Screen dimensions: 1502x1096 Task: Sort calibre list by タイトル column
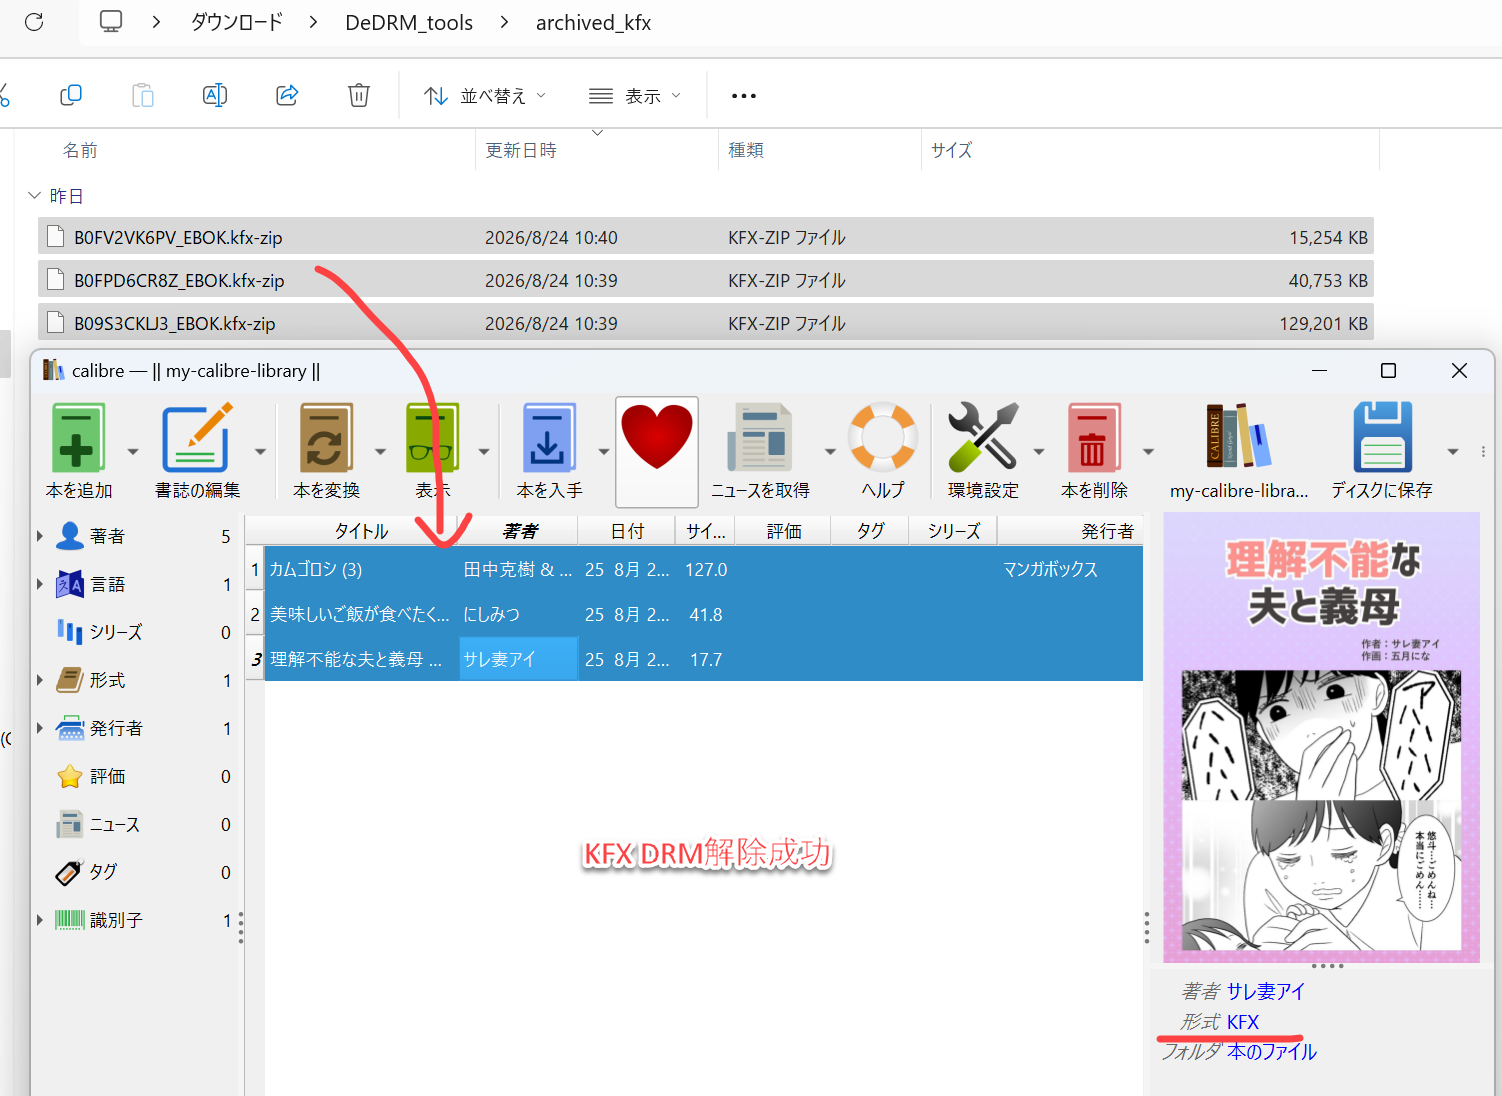click(x=361, y=531)
